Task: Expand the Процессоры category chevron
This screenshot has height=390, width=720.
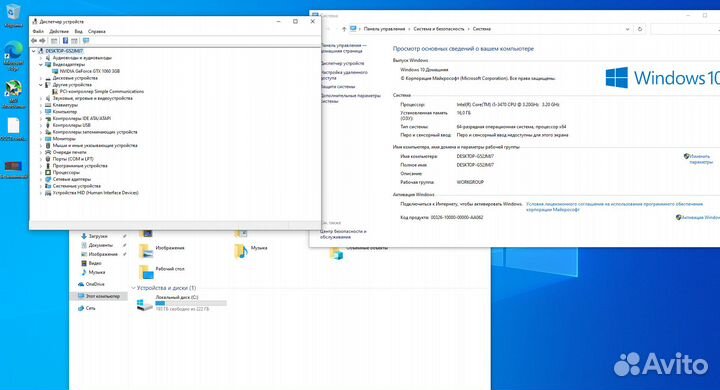Action: click(x=41, y=172)
